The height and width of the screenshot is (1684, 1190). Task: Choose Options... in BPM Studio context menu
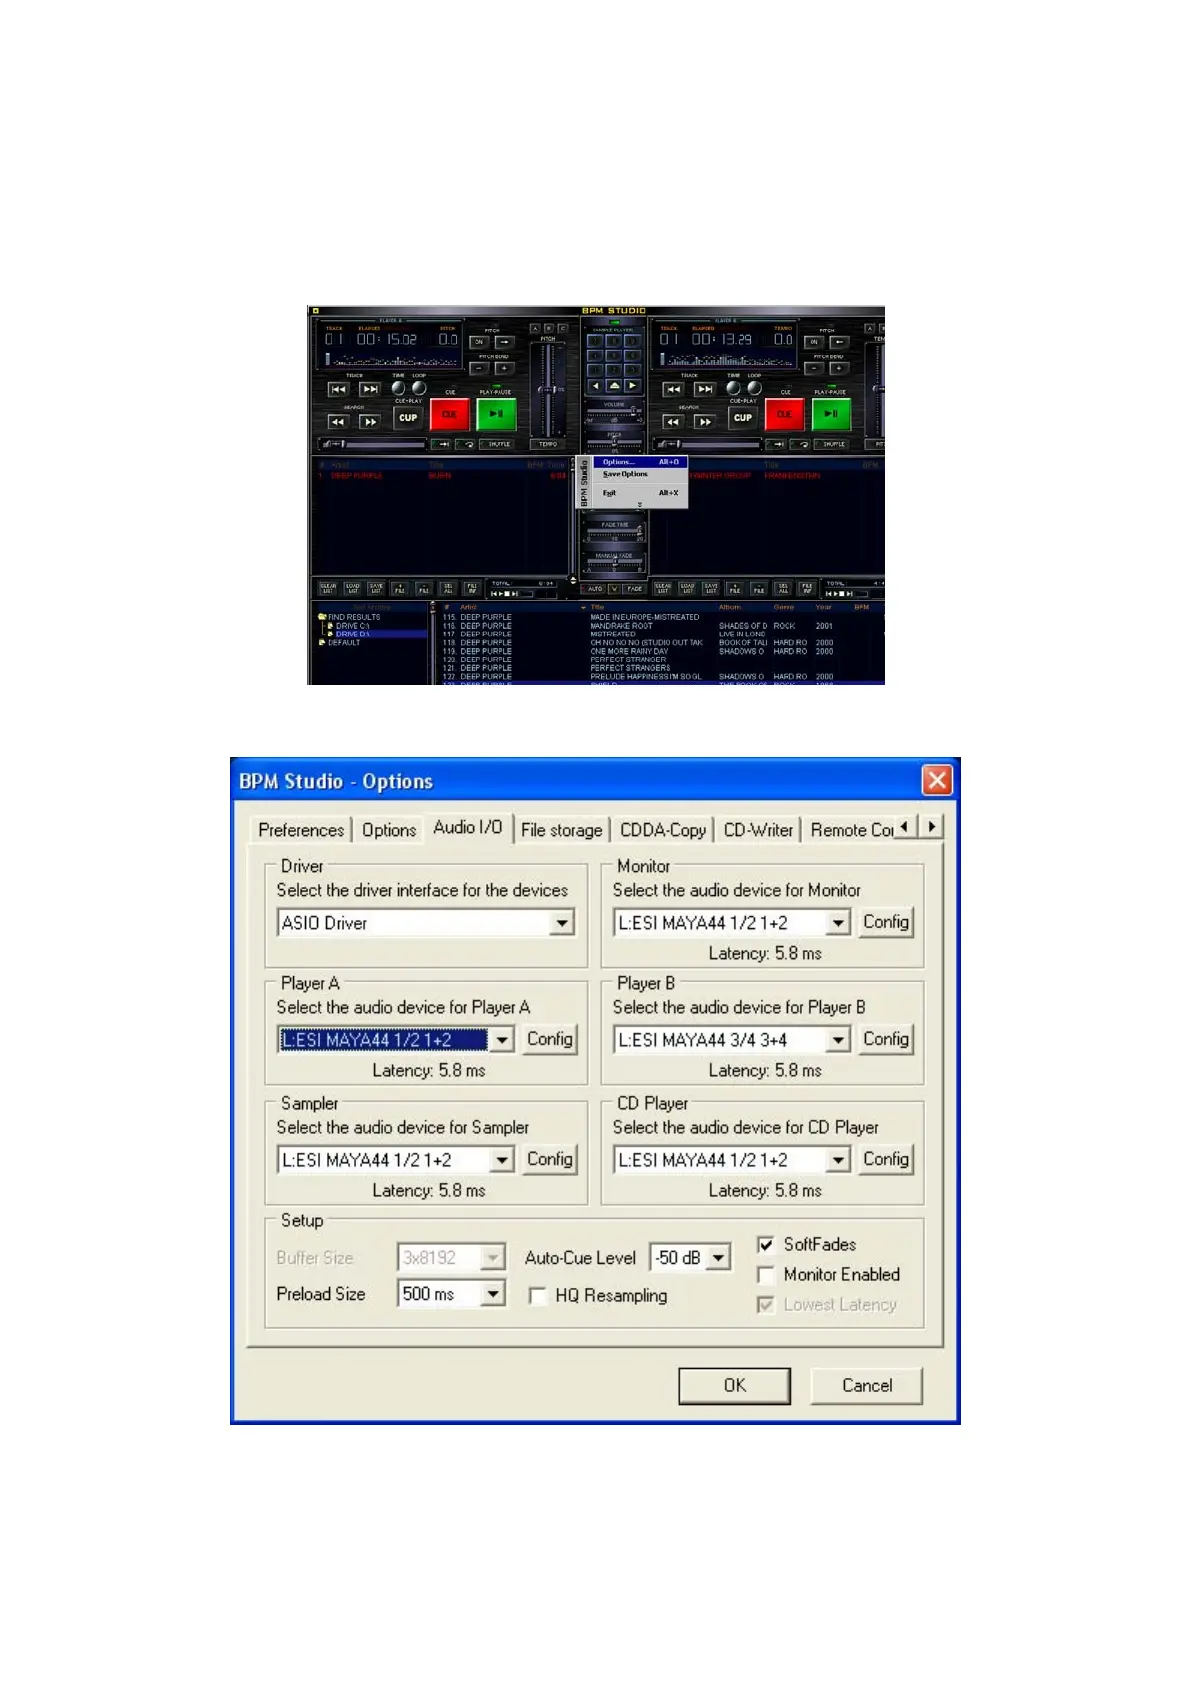[640, 462]
